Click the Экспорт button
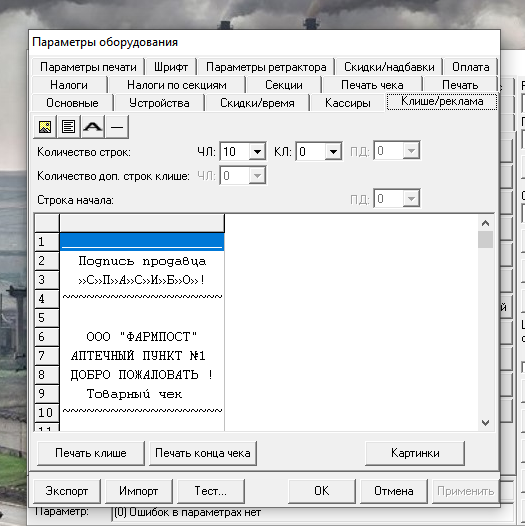 [x=67, y=491]
